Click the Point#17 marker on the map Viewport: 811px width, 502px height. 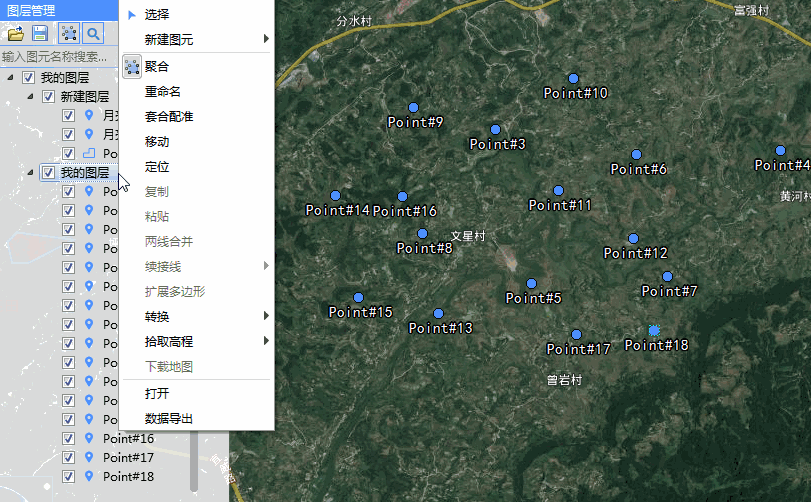[577, 334]
